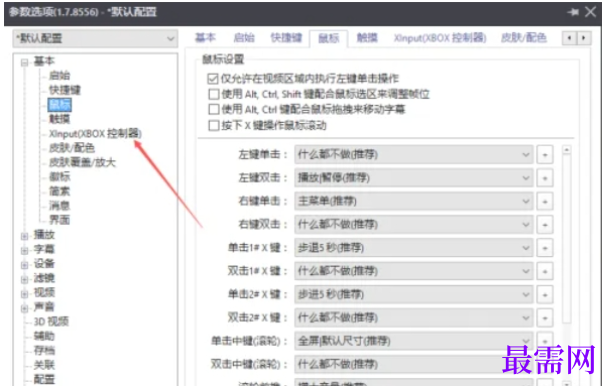Select 关联 in the settings tree
Viewport: 614px width, 391px height.
(x=44, y=365)
